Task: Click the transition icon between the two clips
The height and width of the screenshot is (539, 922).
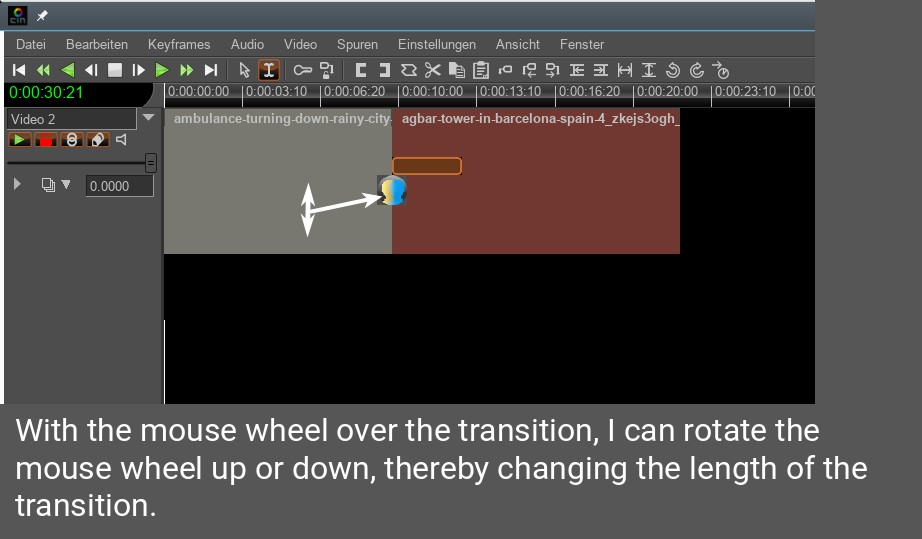Action: click(x=392, y=190)
